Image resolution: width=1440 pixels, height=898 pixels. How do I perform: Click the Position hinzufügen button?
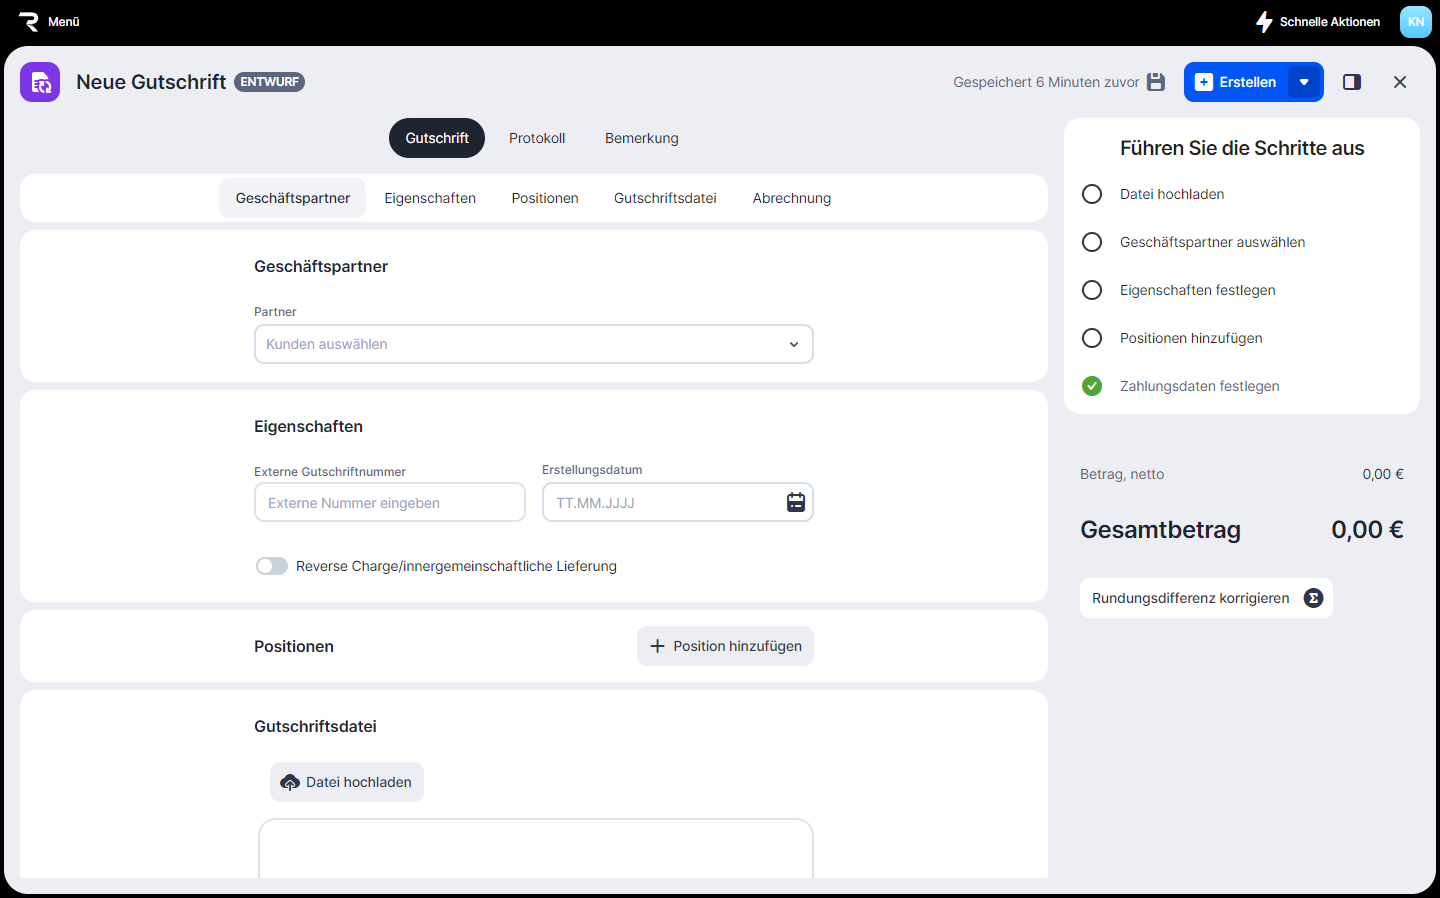click(x=725, y=646)
